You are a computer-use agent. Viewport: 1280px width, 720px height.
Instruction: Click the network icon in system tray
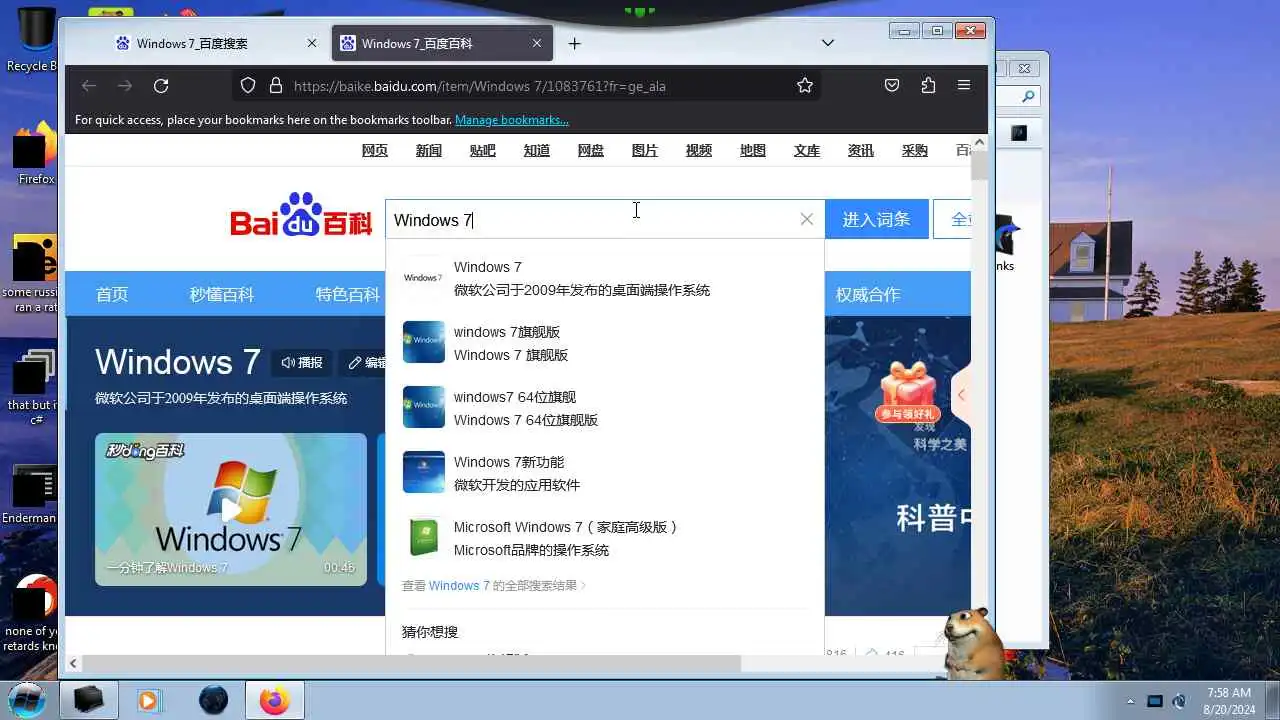click(x=1155, y=701)
